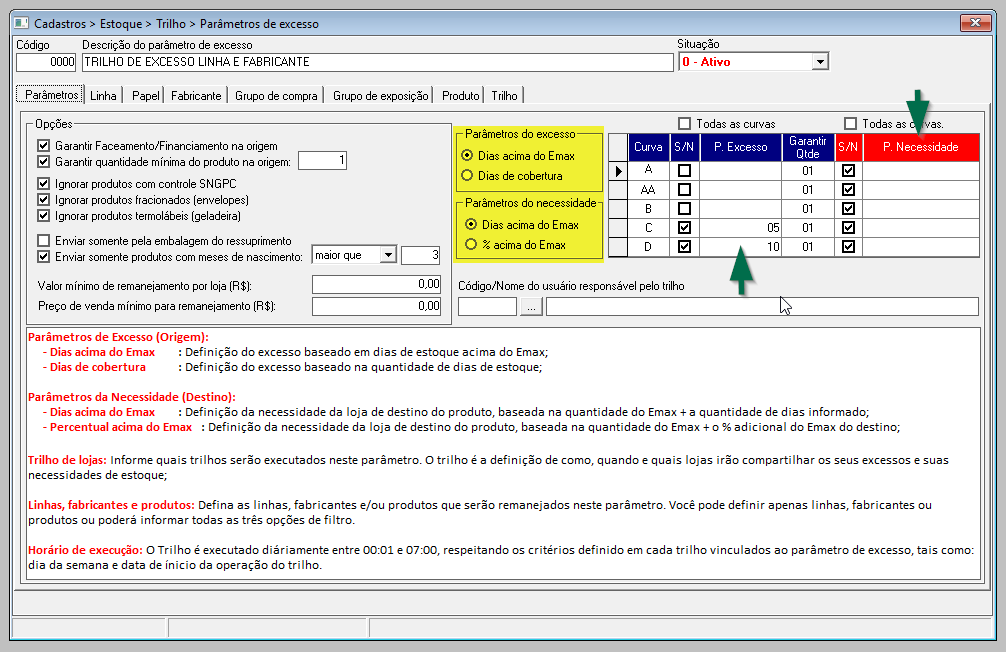Click the minimum quantity field showing 1

(322, 160)
